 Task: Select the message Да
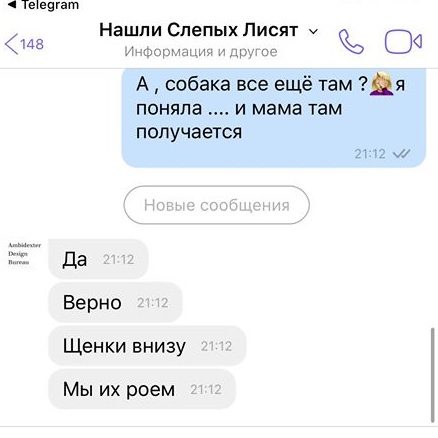pyautogui.click(x=98, y=259)
